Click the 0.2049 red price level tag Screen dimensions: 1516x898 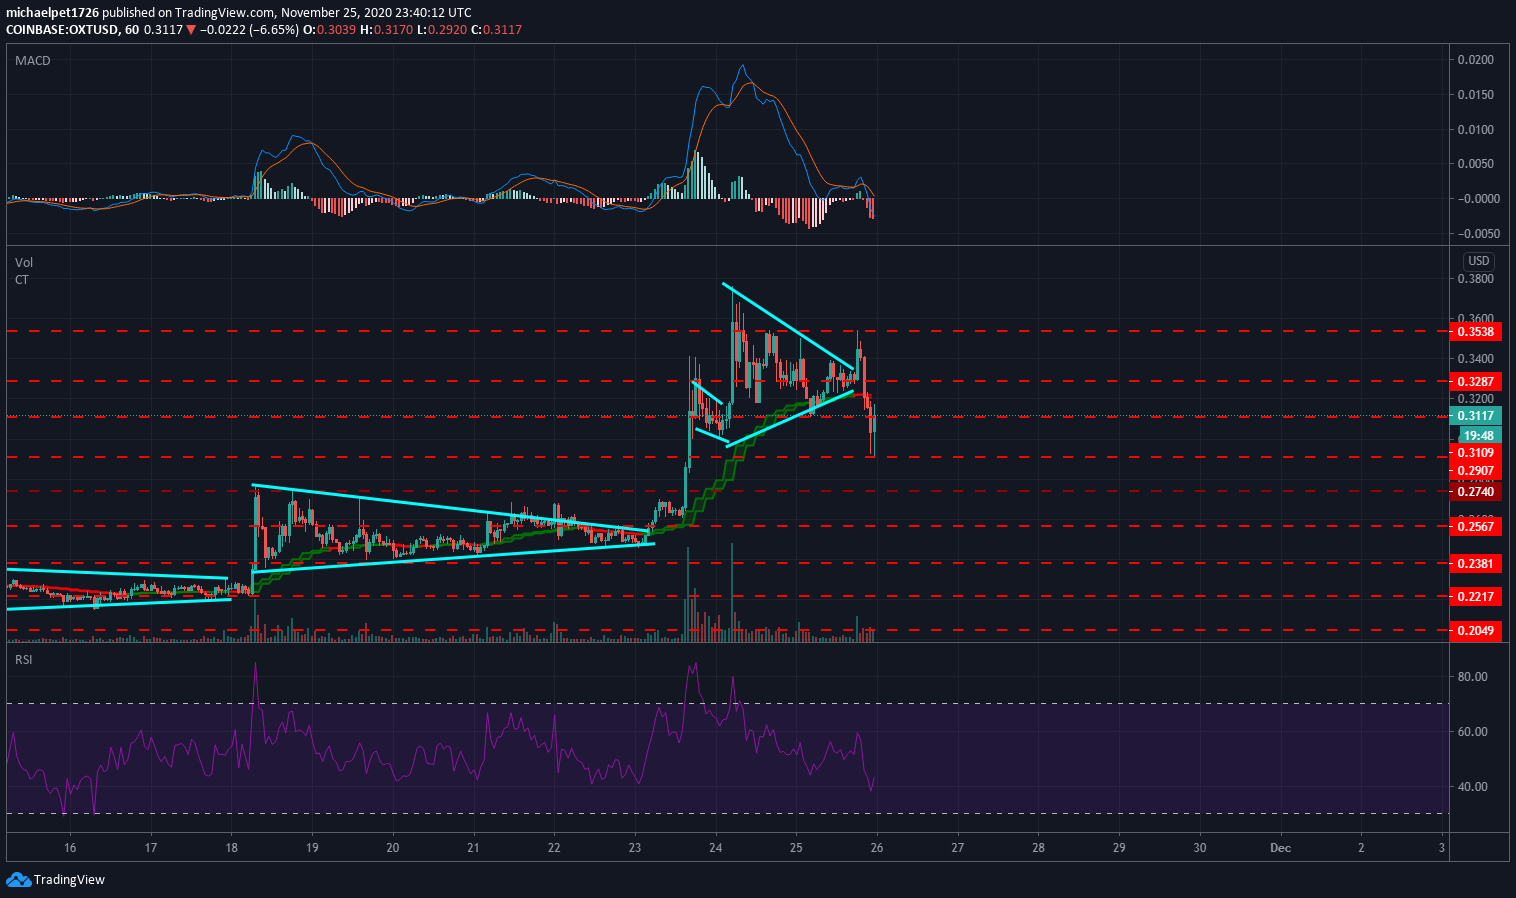click(1475, 631)
